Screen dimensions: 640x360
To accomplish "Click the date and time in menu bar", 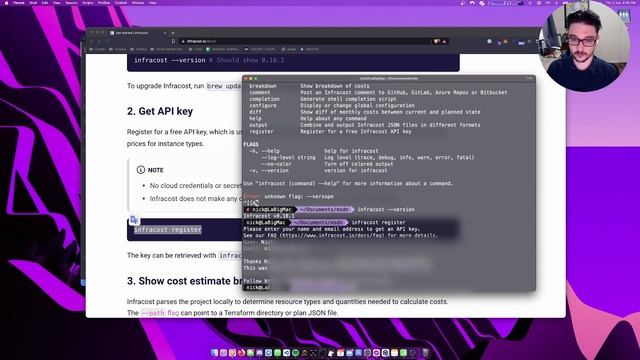I will pos(620,2).
